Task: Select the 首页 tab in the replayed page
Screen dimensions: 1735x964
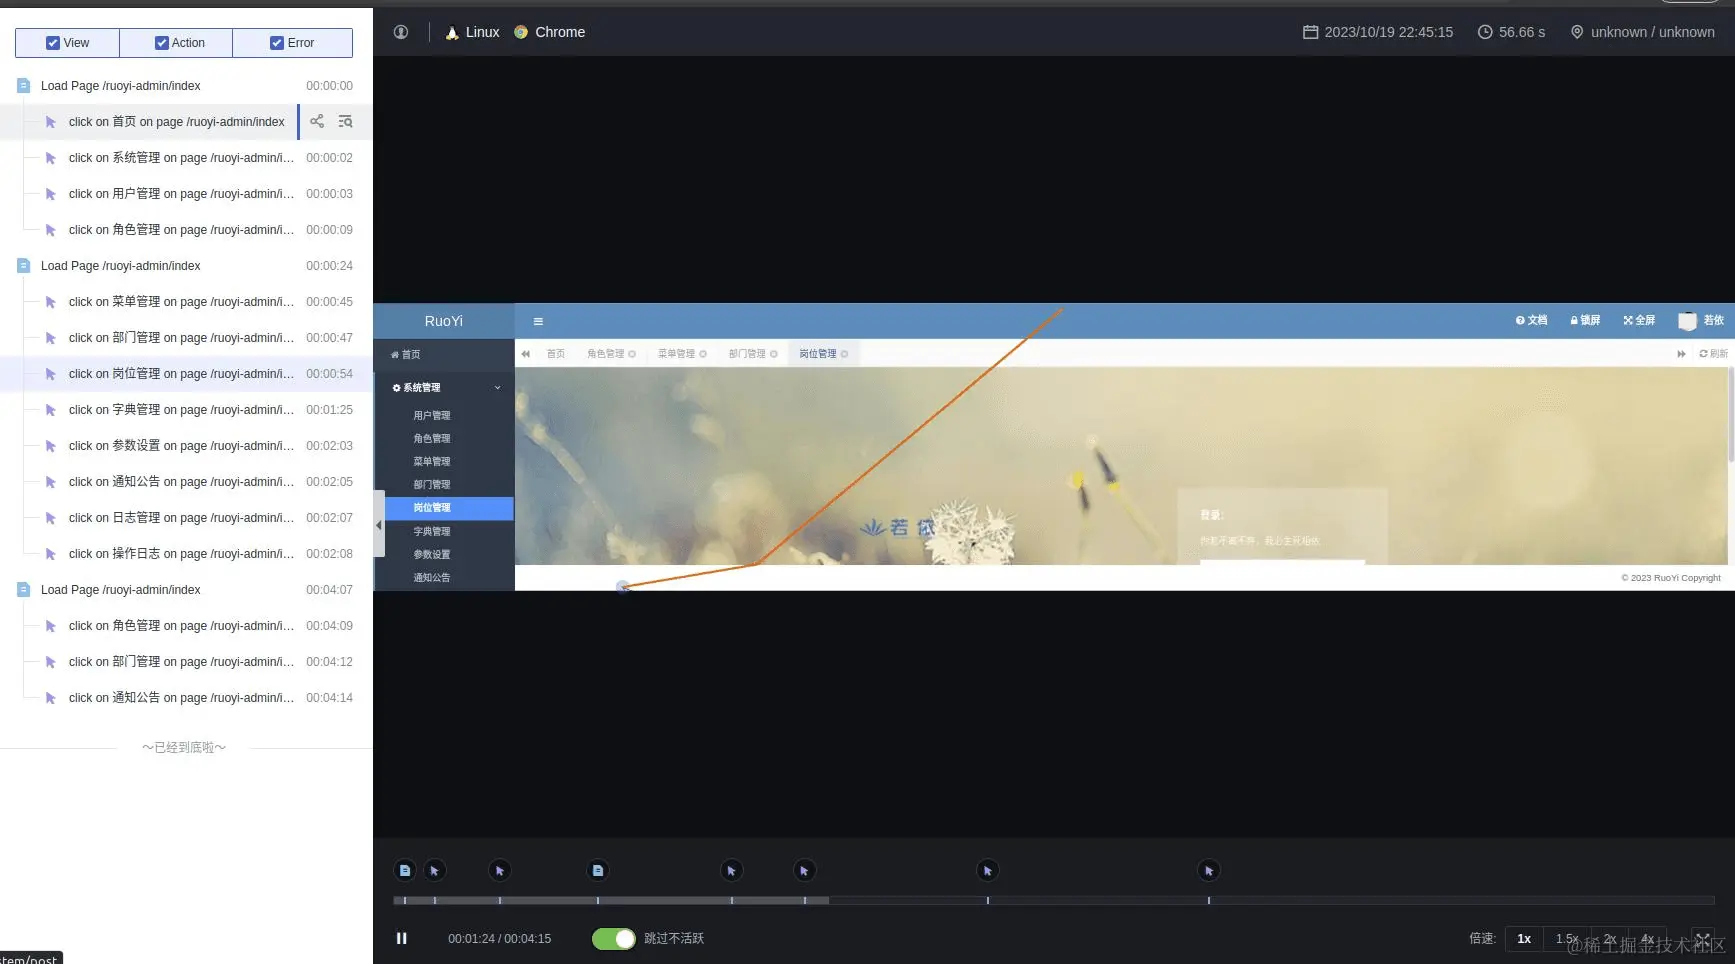Action: point(556,354)
